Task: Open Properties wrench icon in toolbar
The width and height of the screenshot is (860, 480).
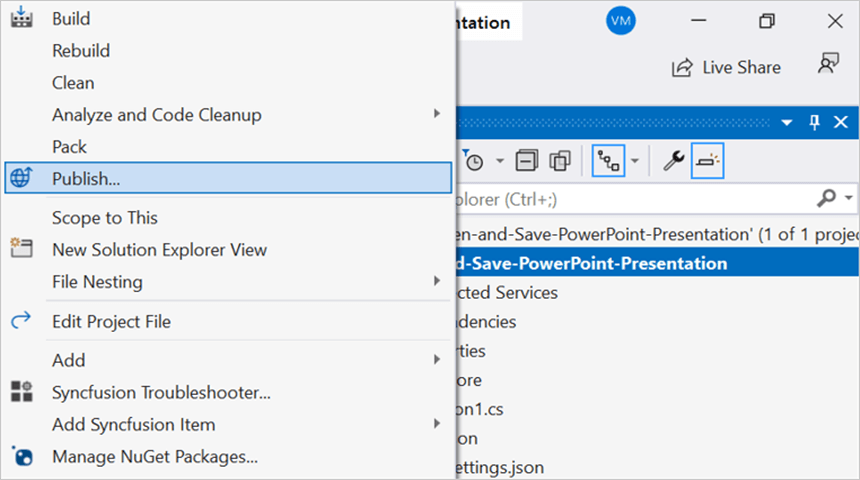Action: click(673, 160)
